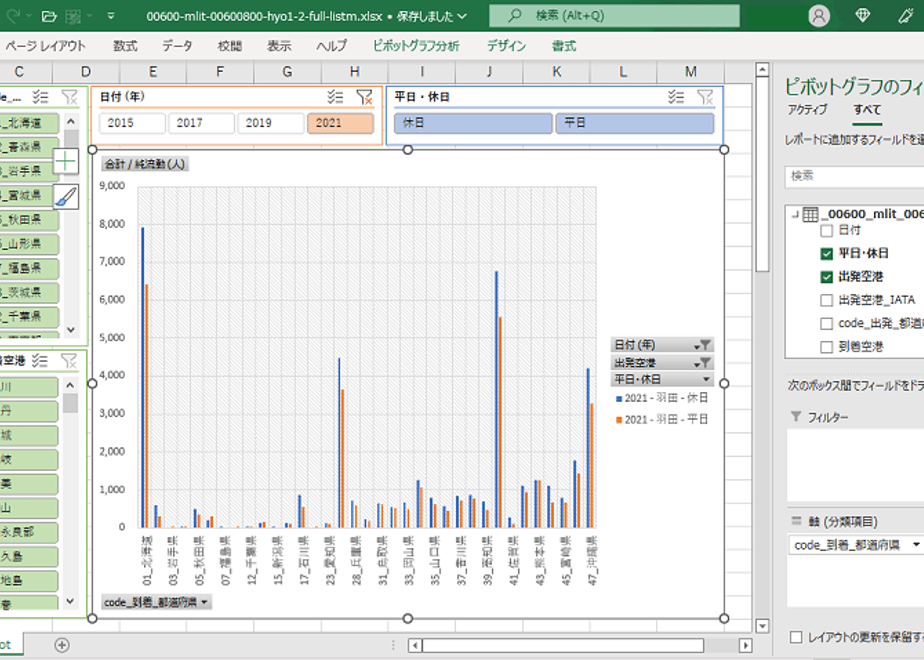This screenshot has height=660, width=924.
Task: Click horizontal scrollbar right arrow
Action: [745, 645]
